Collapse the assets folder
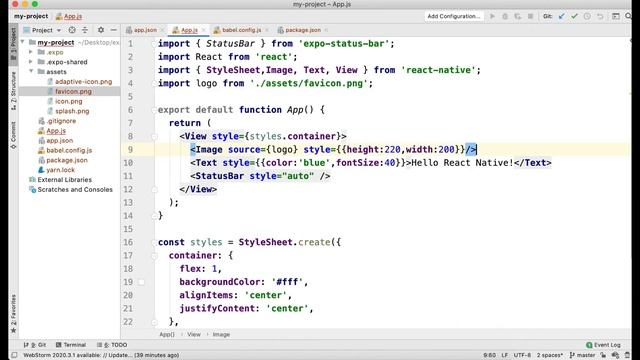This screenshot has width=640, height=360. (31, 71)
